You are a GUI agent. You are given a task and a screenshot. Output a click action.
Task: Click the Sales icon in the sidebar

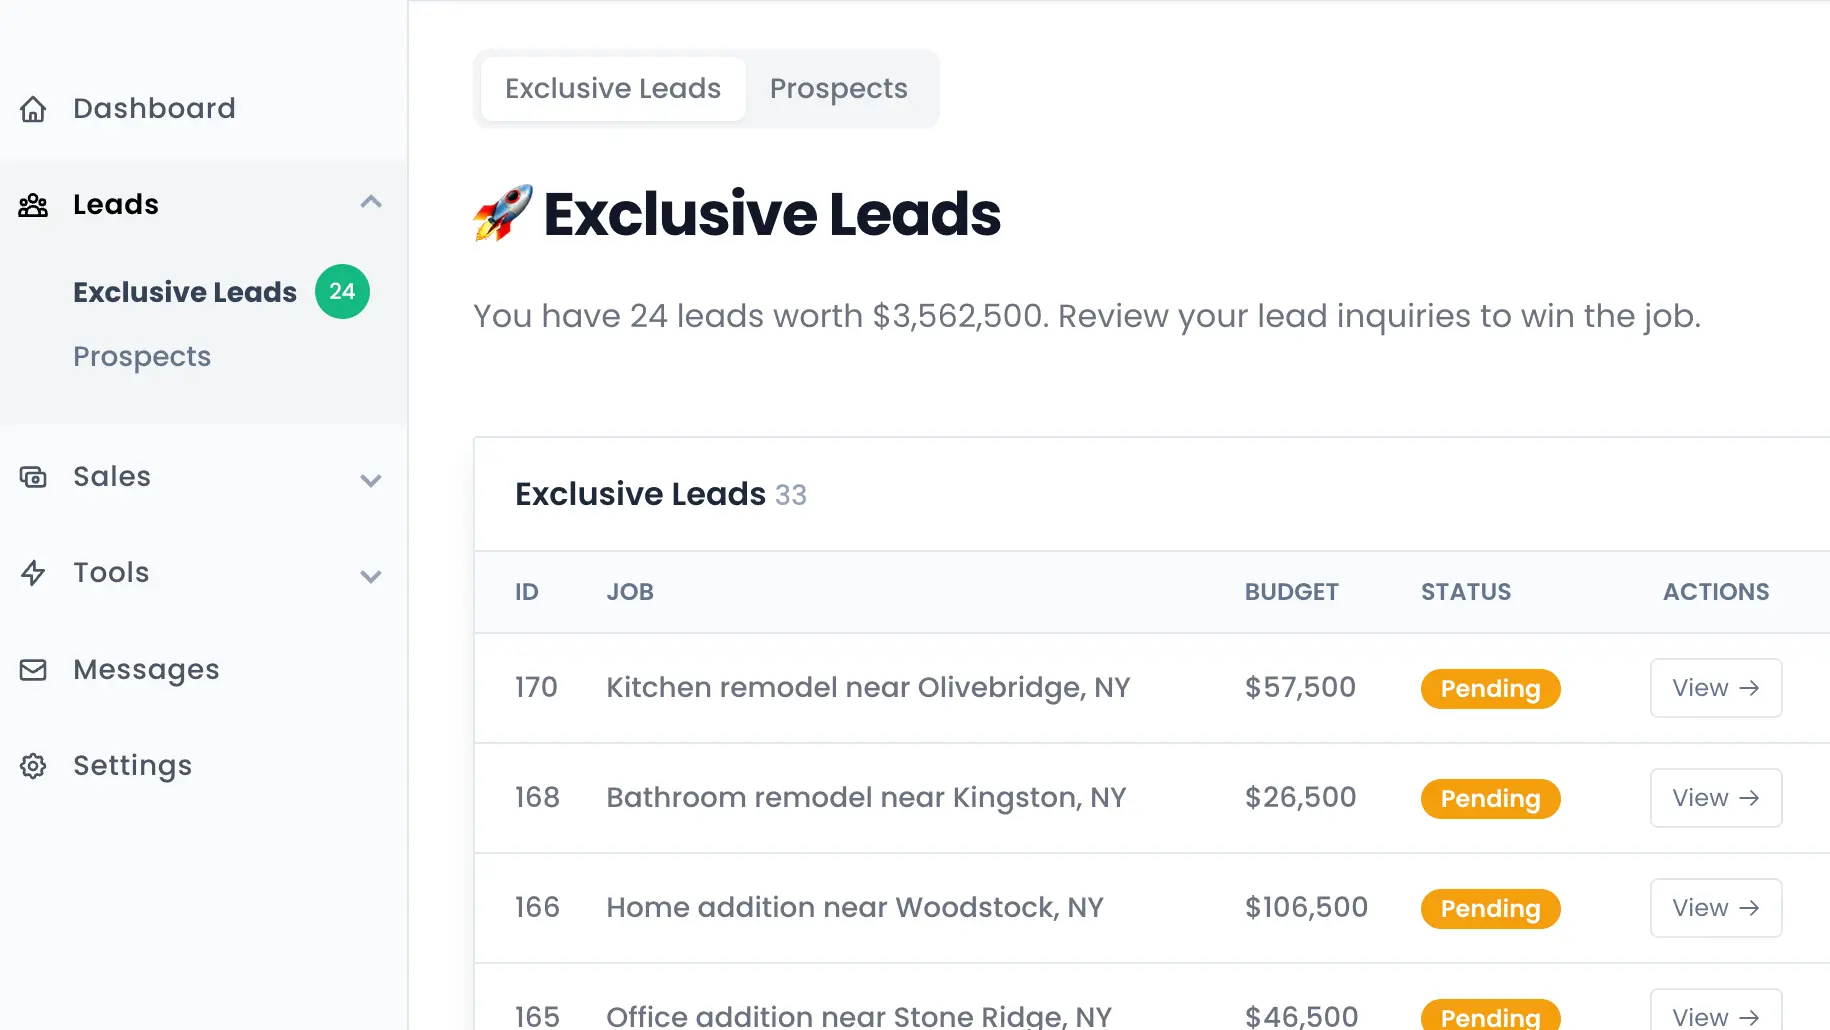(33, 477)
